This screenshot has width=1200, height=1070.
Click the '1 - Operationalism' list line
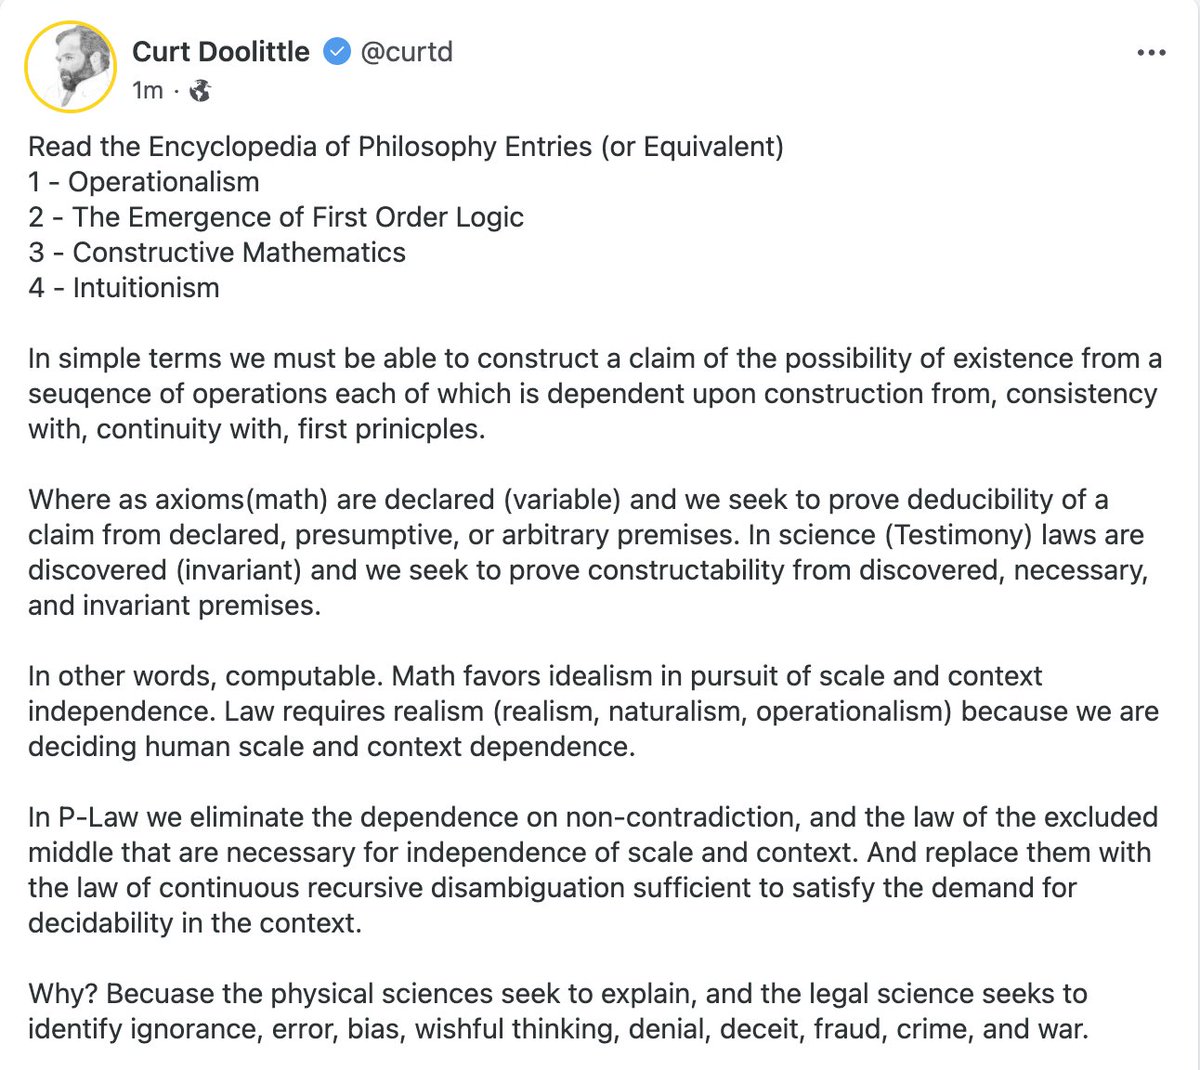[x=144, y=182]
